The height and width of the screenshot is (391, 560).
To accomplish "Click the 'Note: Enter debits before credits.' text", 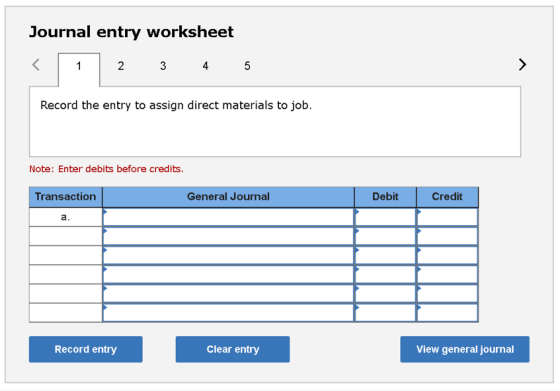I will pos(106,169).
